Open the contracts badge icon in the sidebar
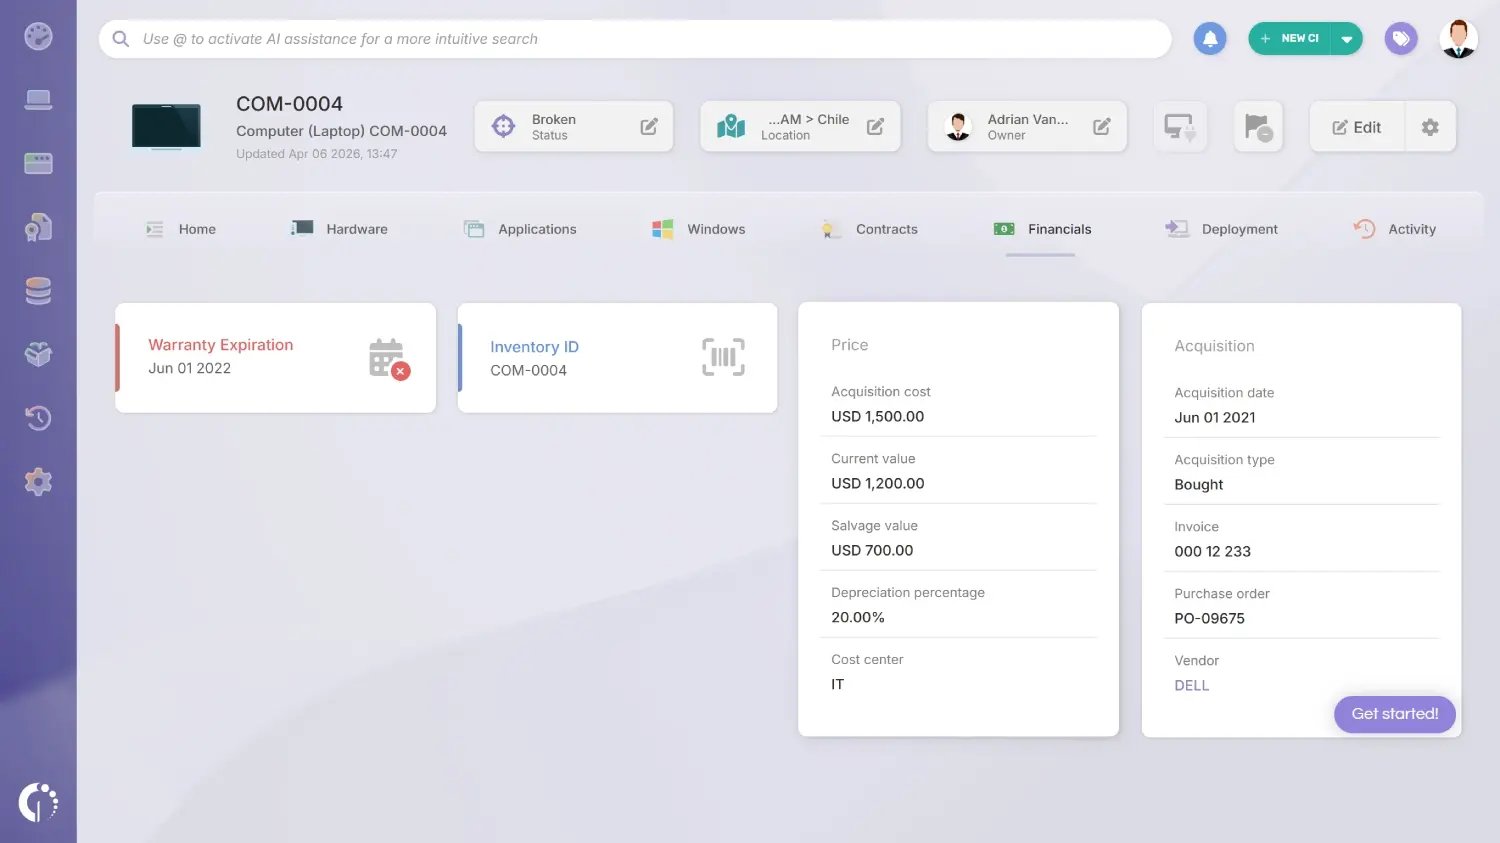Image resolution: width=1500 pixels, height=843 pixels. [38, 226]
